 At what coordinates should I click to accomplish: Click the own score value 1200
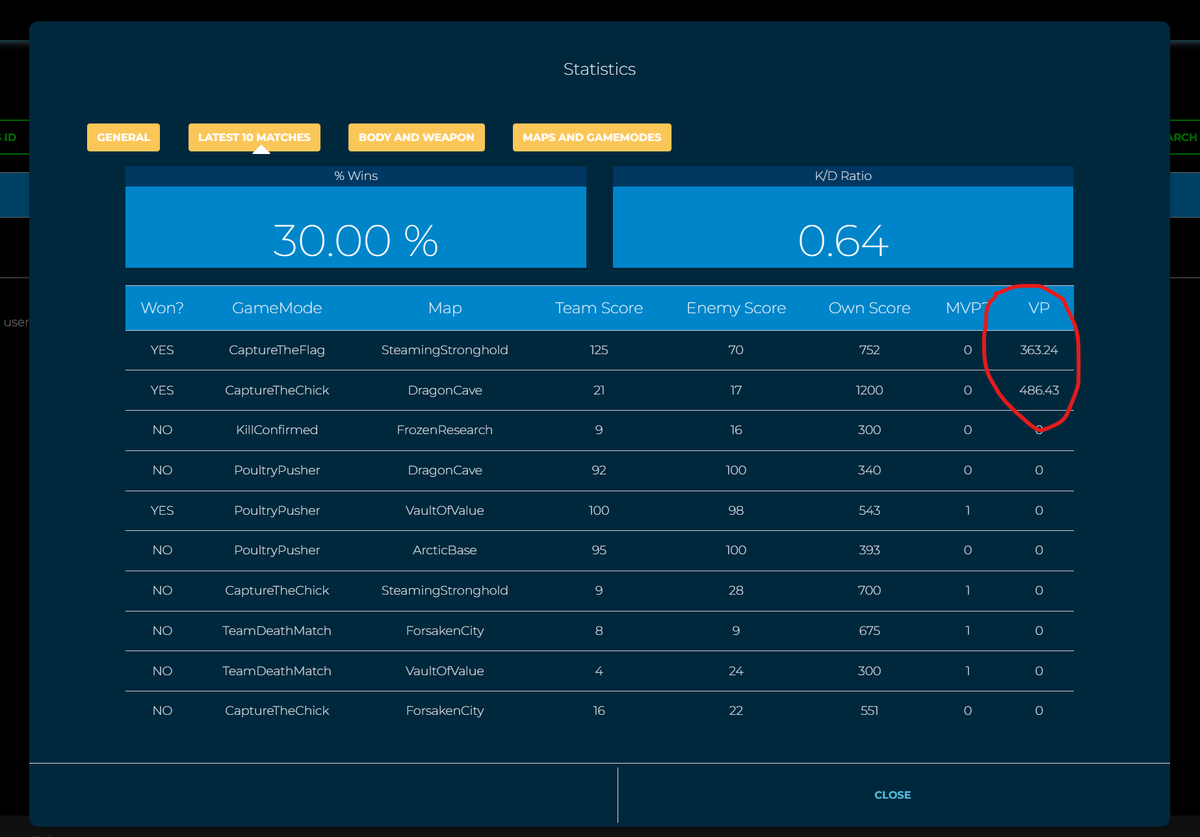coord(870,390)
